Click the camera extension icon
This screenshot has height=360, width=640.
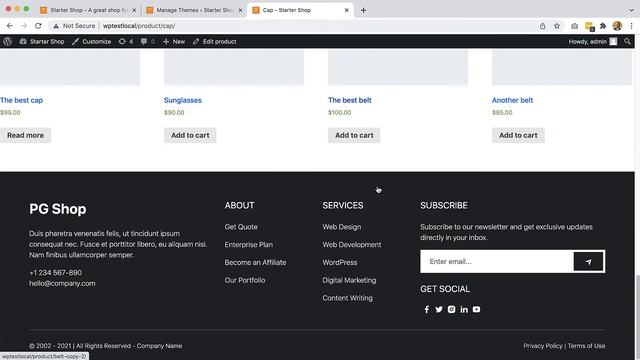tap(574, 26)
